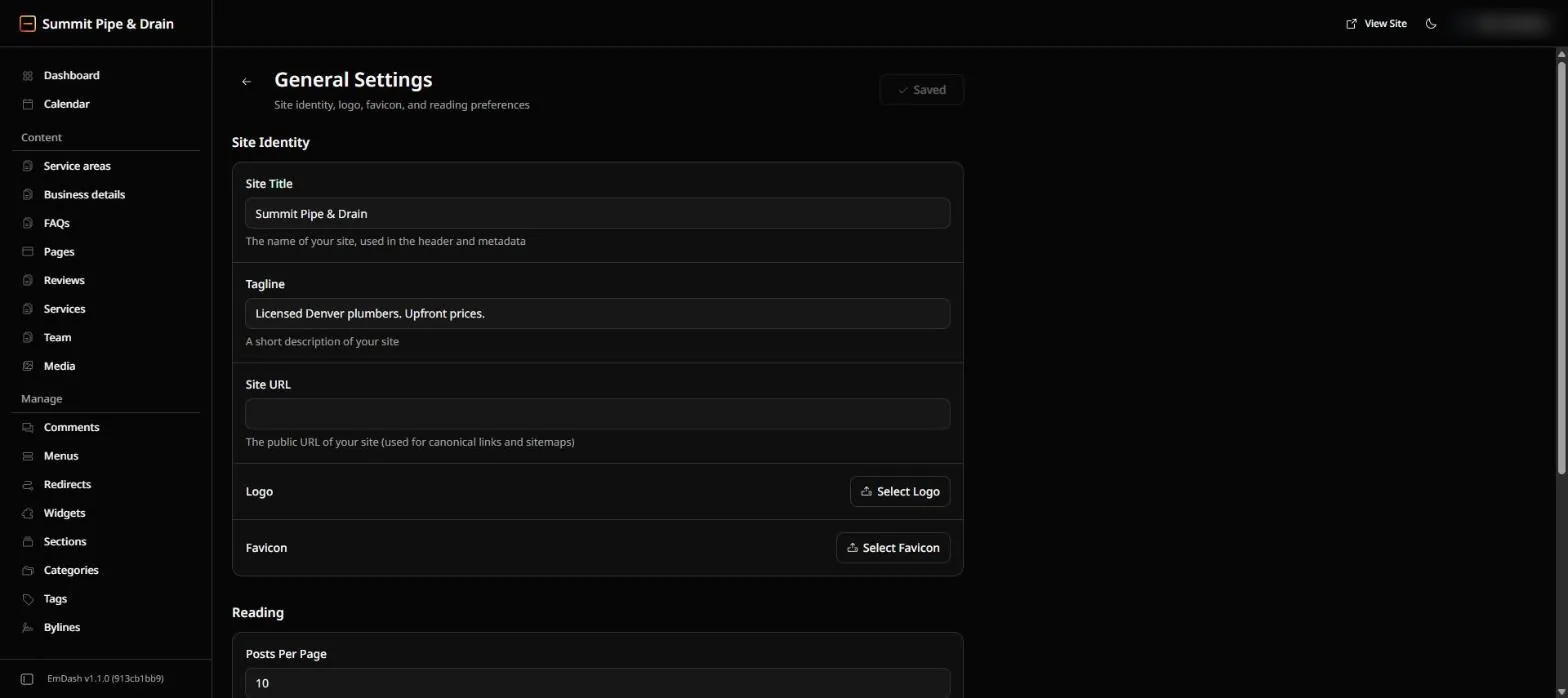
Task: Click the empty Site URL field
Action: click(597, 414)
